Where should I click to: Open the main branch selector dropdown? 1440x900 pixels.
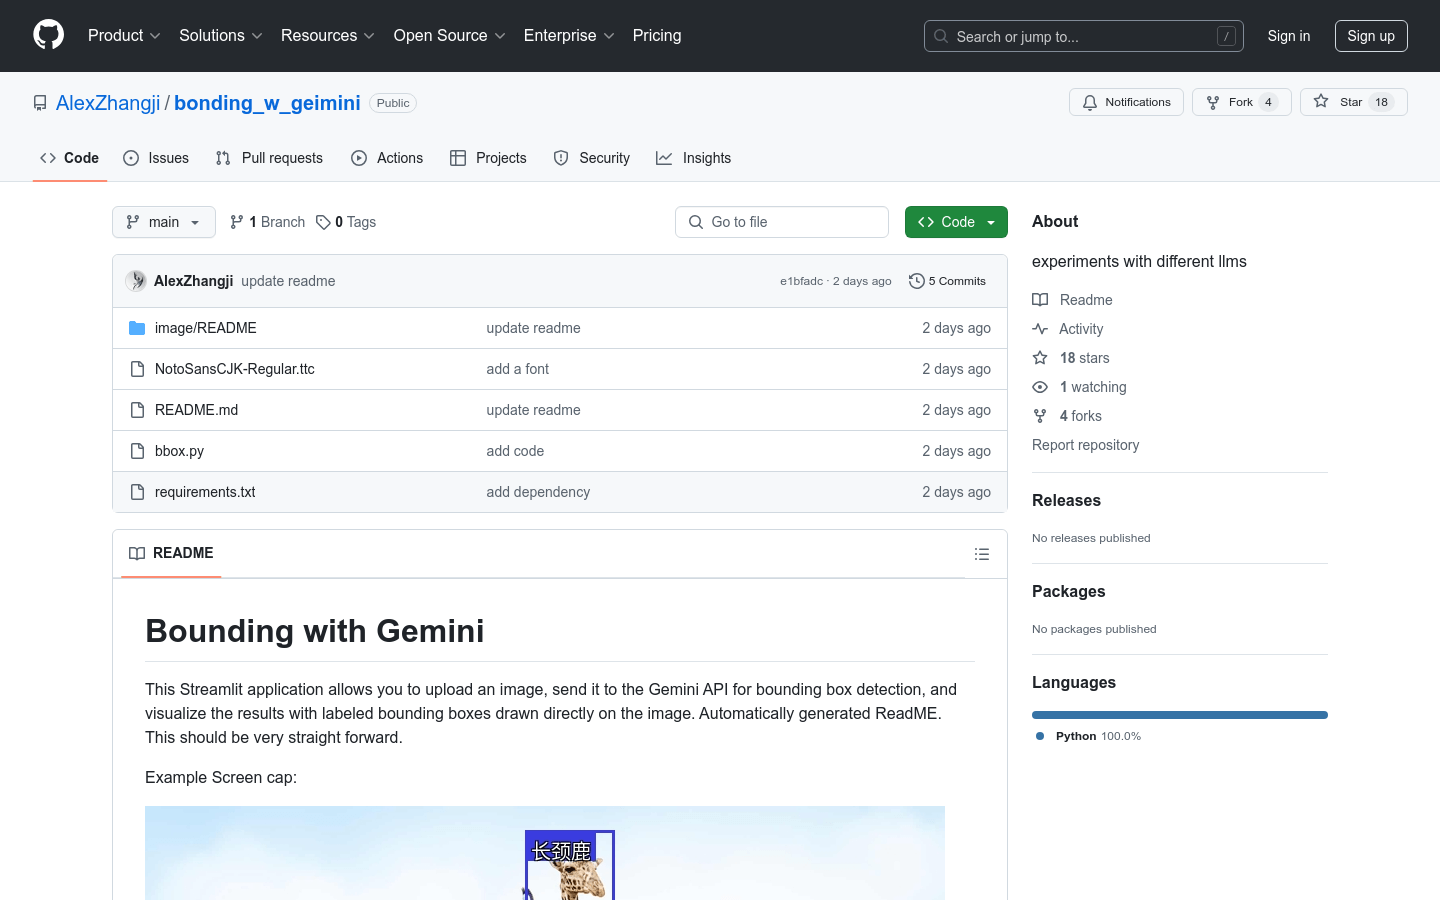click(164, 222)
